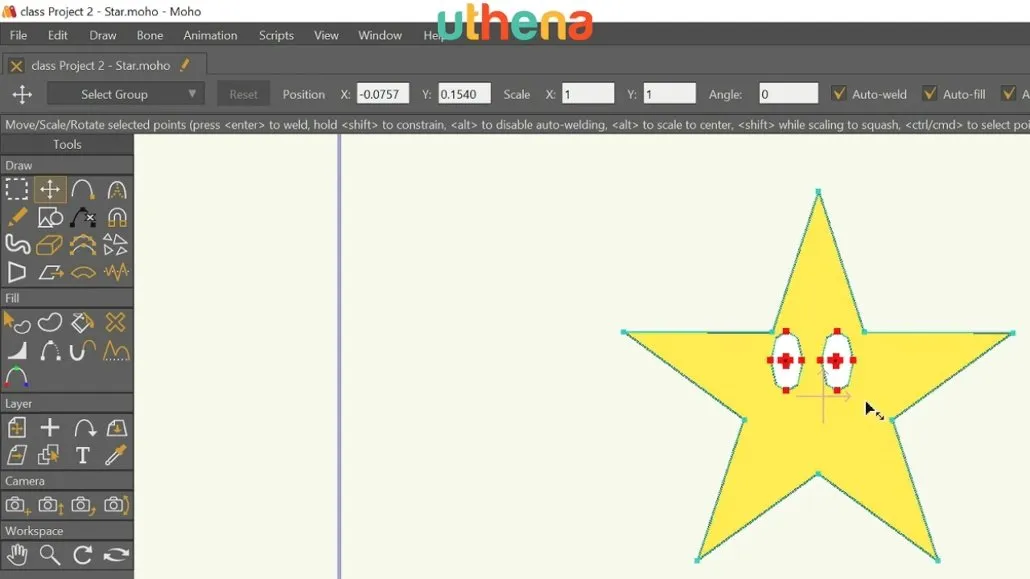Open the Animation menu
The width and height of the screenshot is (1030, 579).
210,35
